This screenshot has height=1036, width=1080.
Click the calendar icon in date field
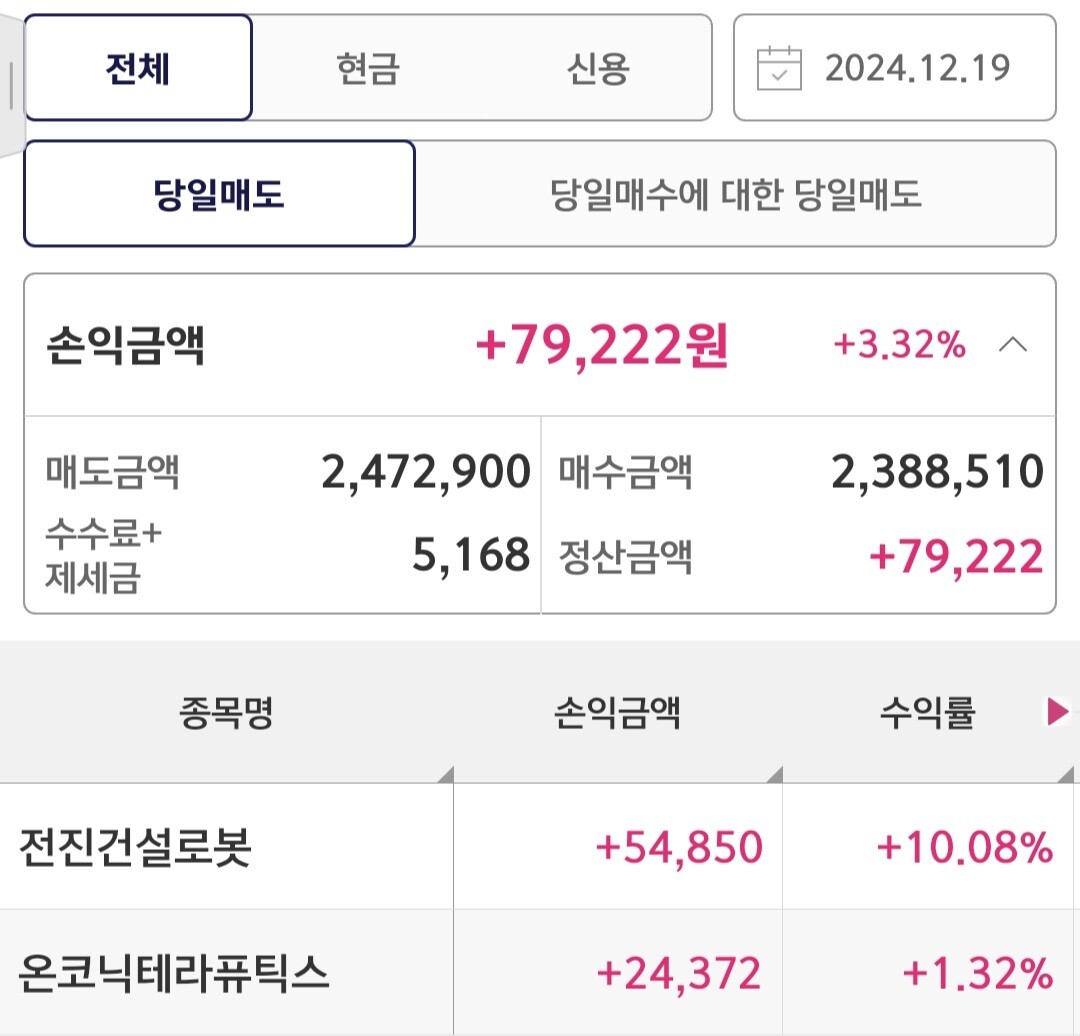pyautogui.click(x=779, y=68)
